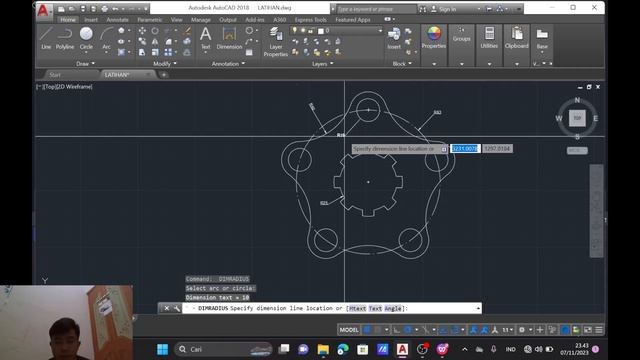Open the layer selection dropdown
This screenshot has height=360, width=640.
[380, 31]
